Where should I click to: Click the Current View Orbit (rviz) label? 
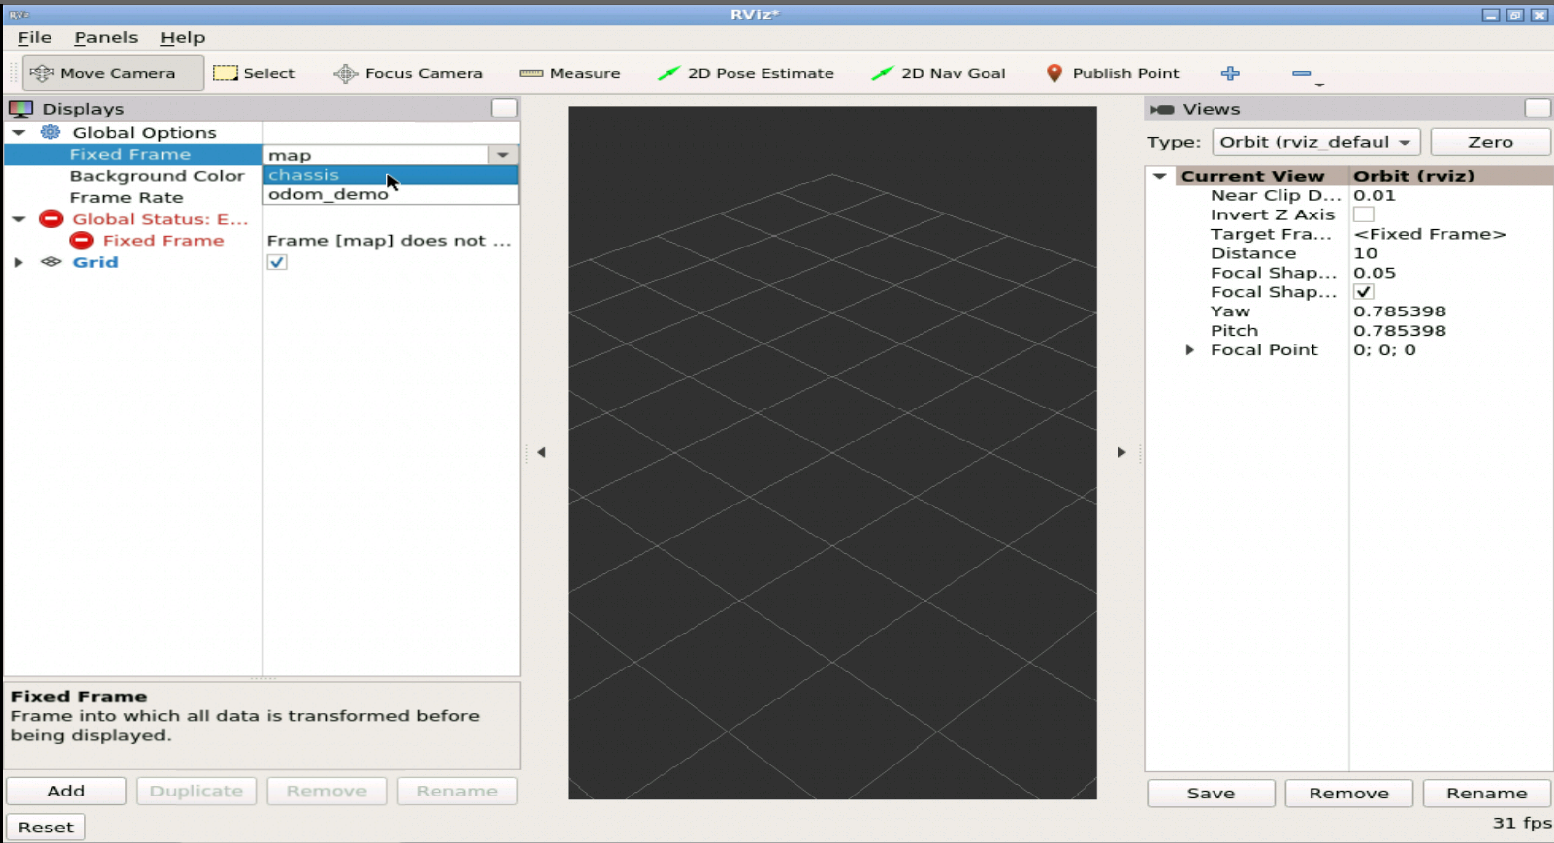coord(1413,176)
